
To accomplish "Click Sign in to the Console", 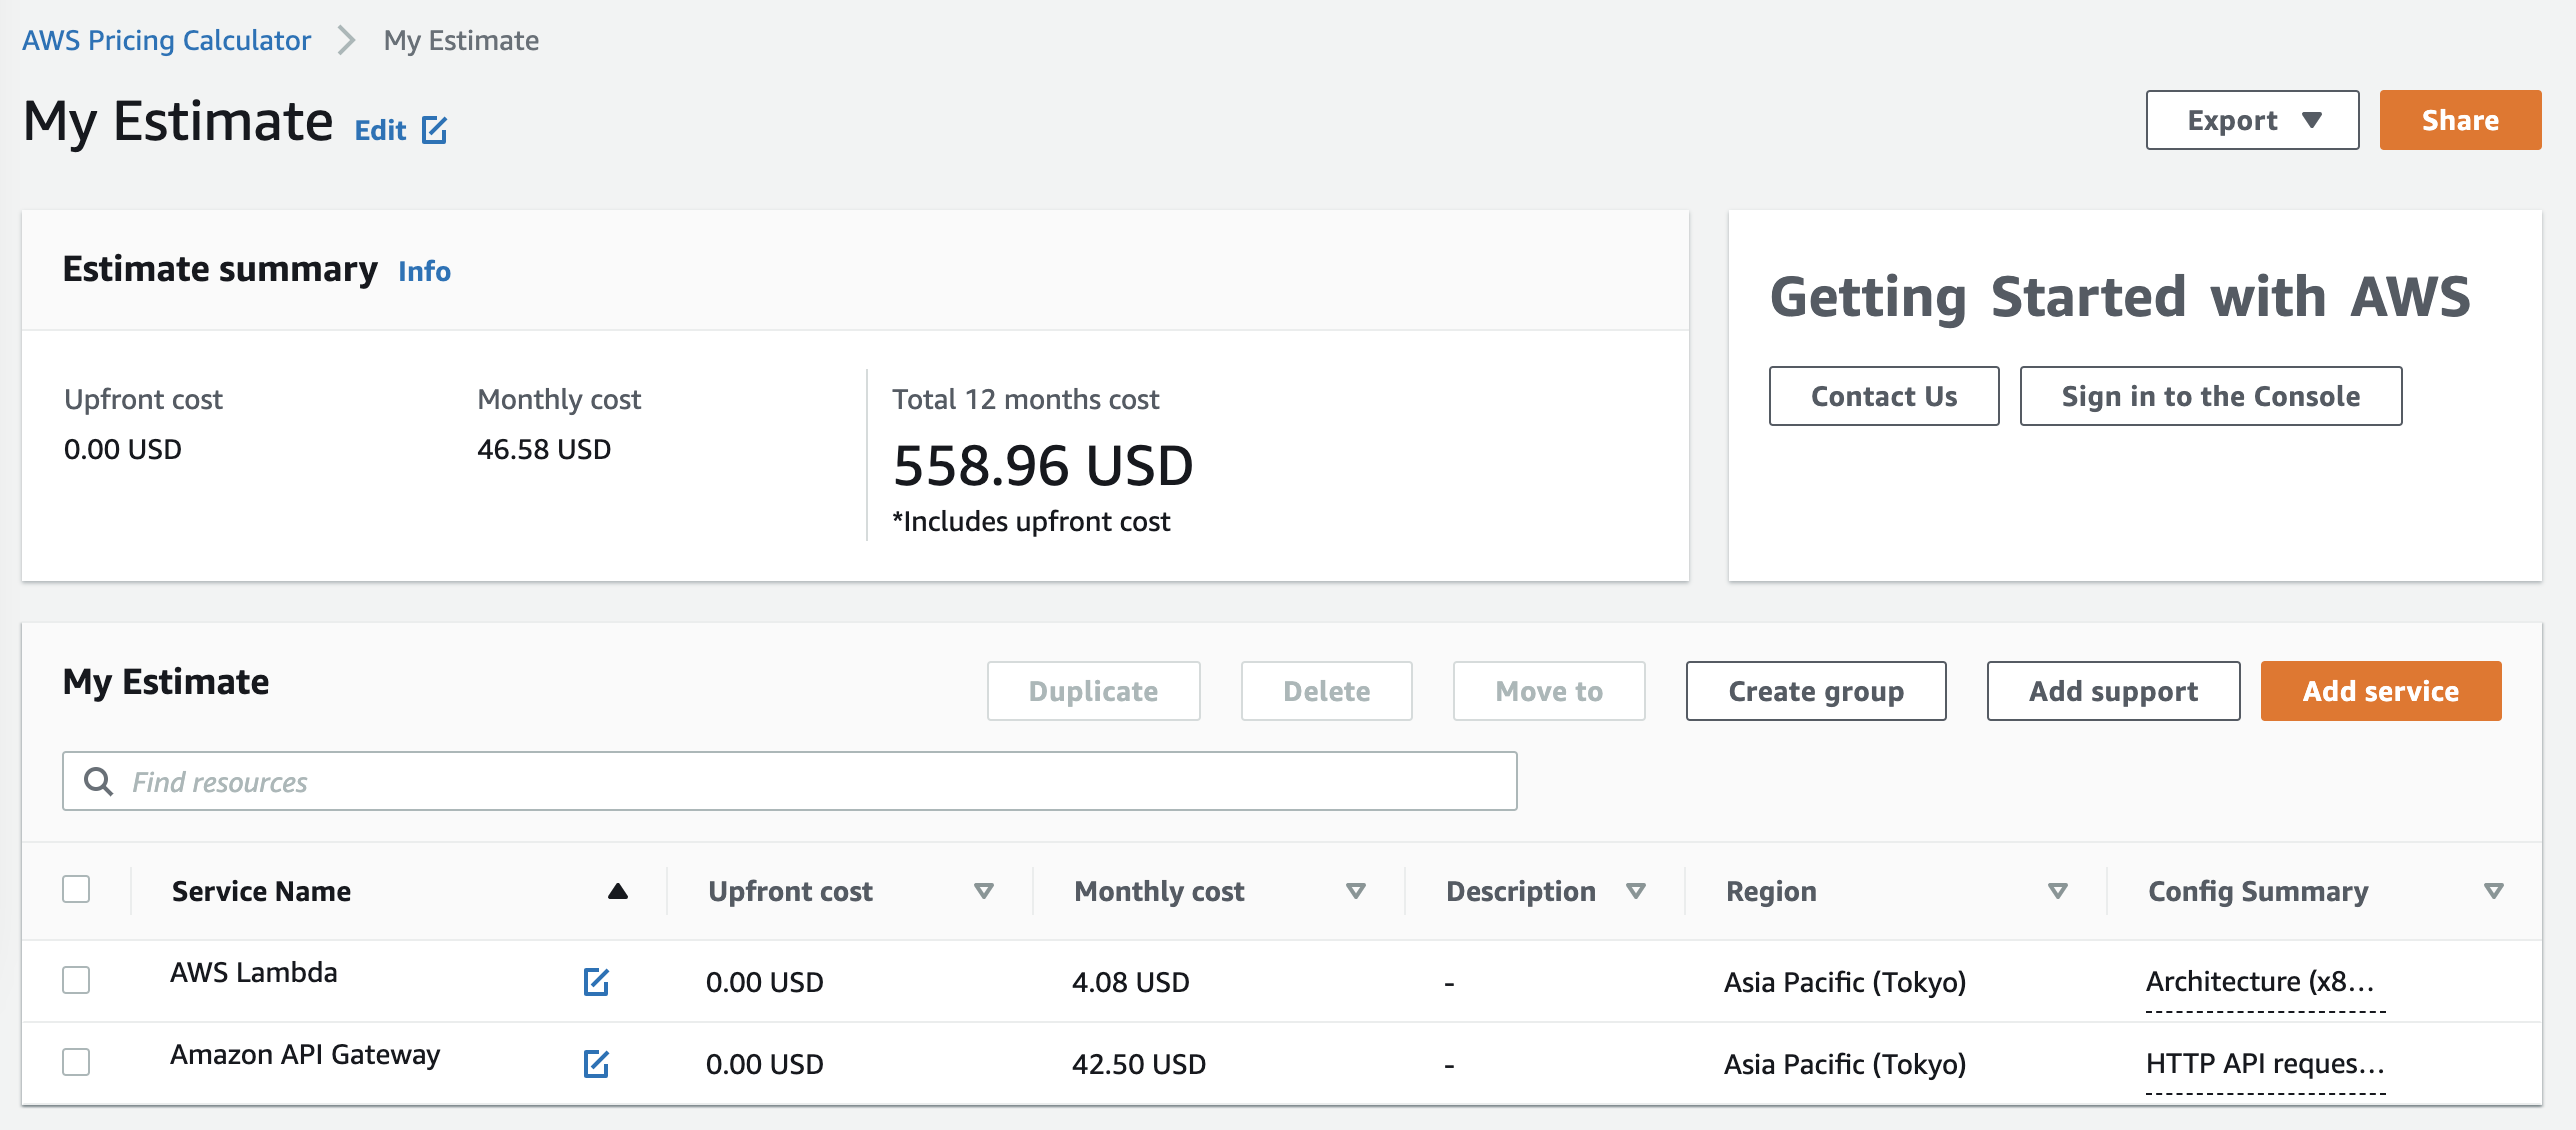I will click(2211, 396).
